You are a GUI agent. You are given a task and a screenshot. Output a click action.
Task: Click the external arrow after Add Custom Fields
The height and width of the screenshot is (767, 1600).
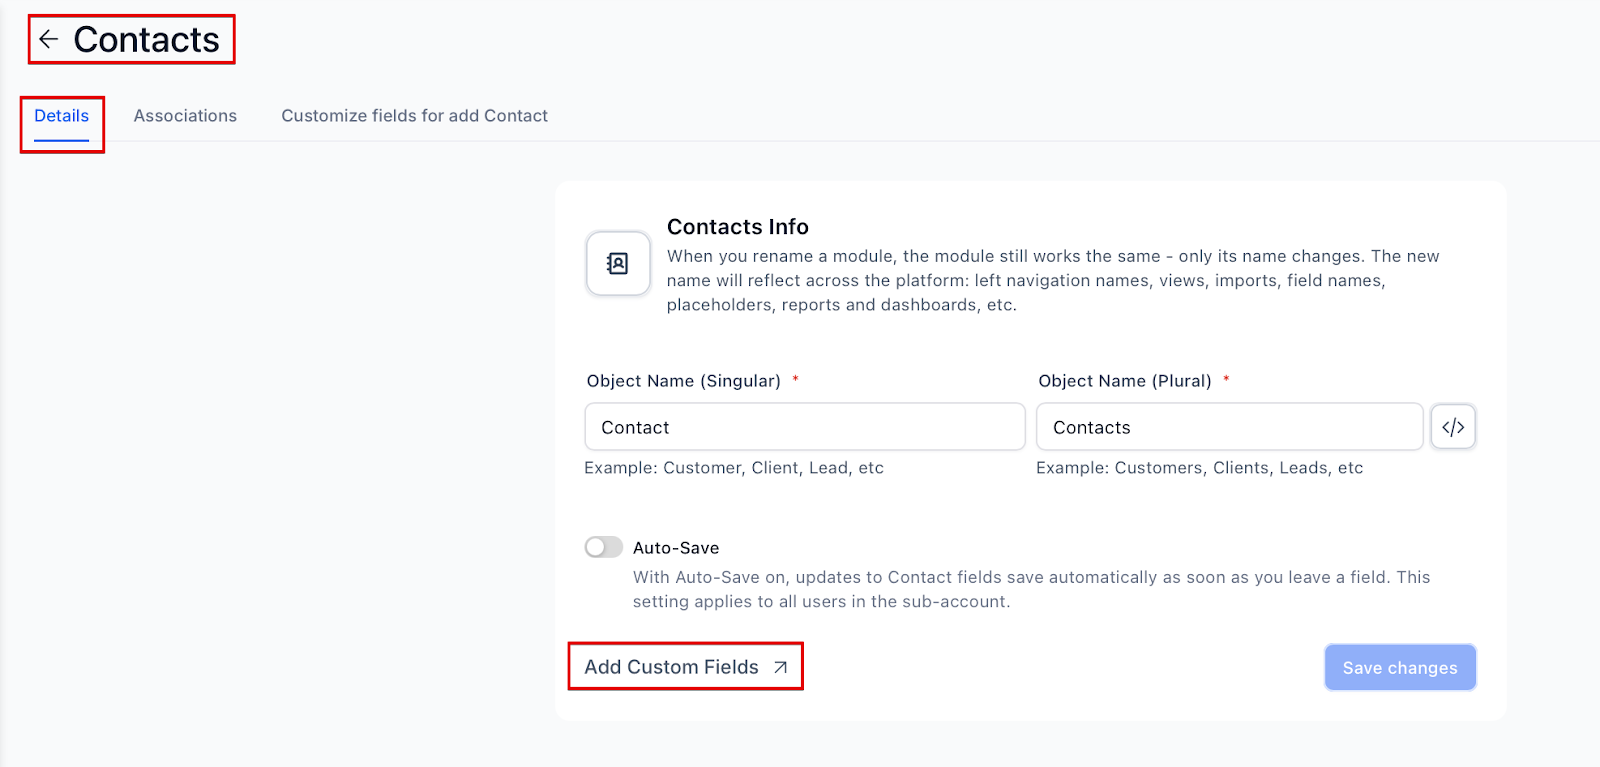click(x=781, y=668)
